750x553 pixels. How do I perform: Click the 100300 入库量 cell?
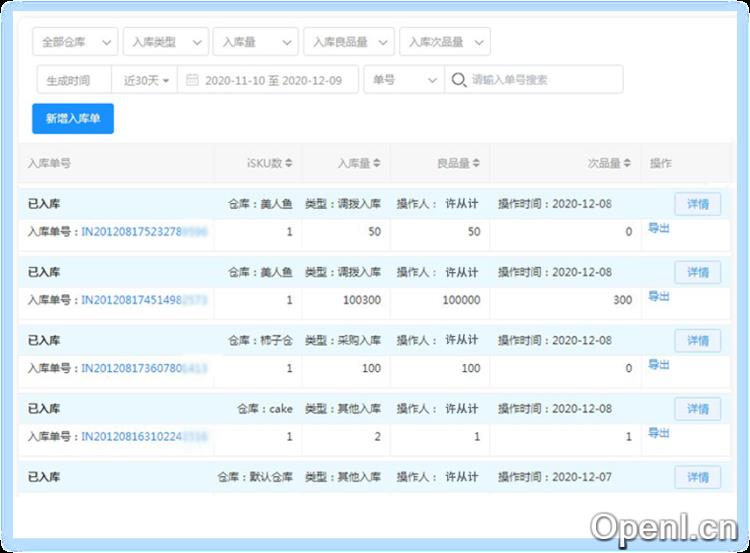point(362,300)
